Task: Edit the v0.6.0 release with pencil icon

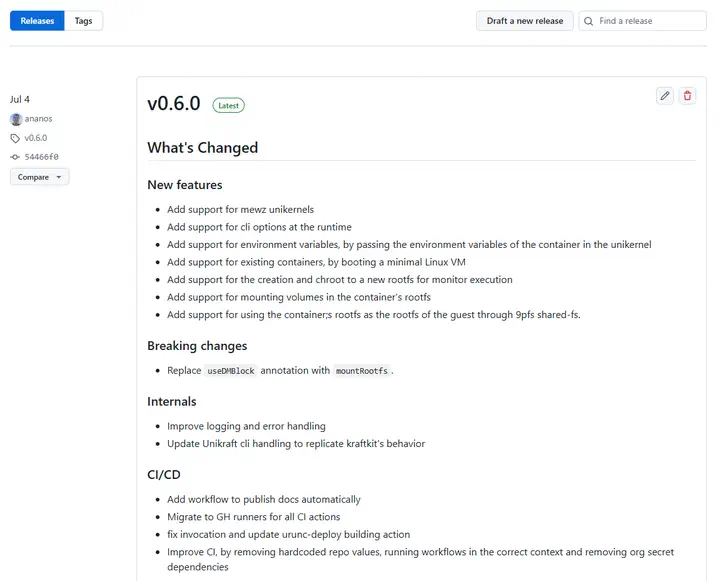Action: click(x=665, y=96)
